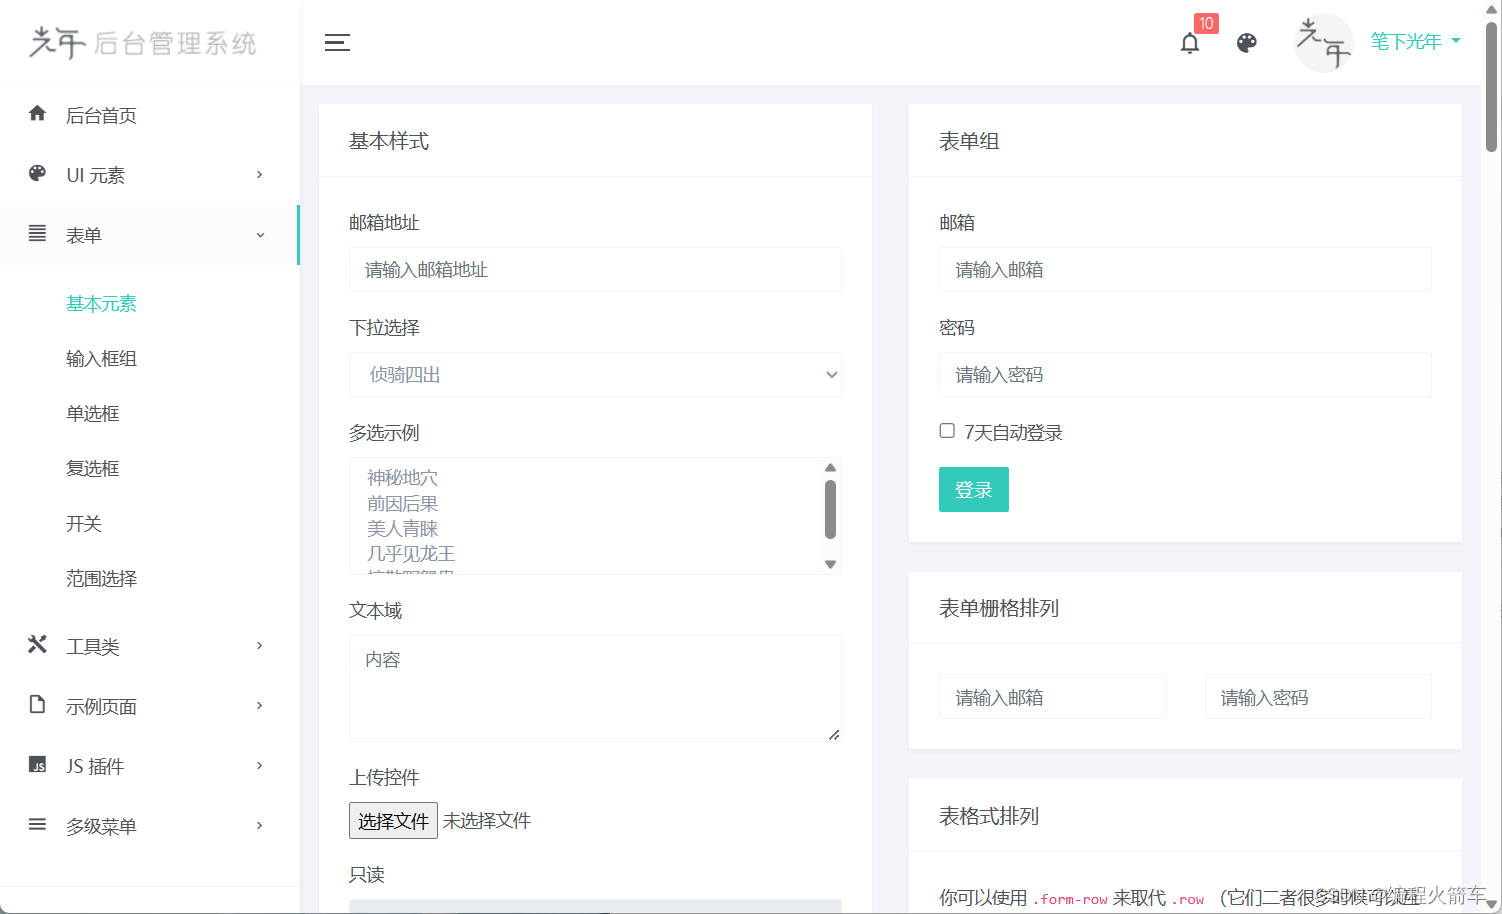The height and width of the screenshot is (914, 1502).
Task: Click the tools icon beside 工具类
Action: pyautogui.click(x=38, y=644)
